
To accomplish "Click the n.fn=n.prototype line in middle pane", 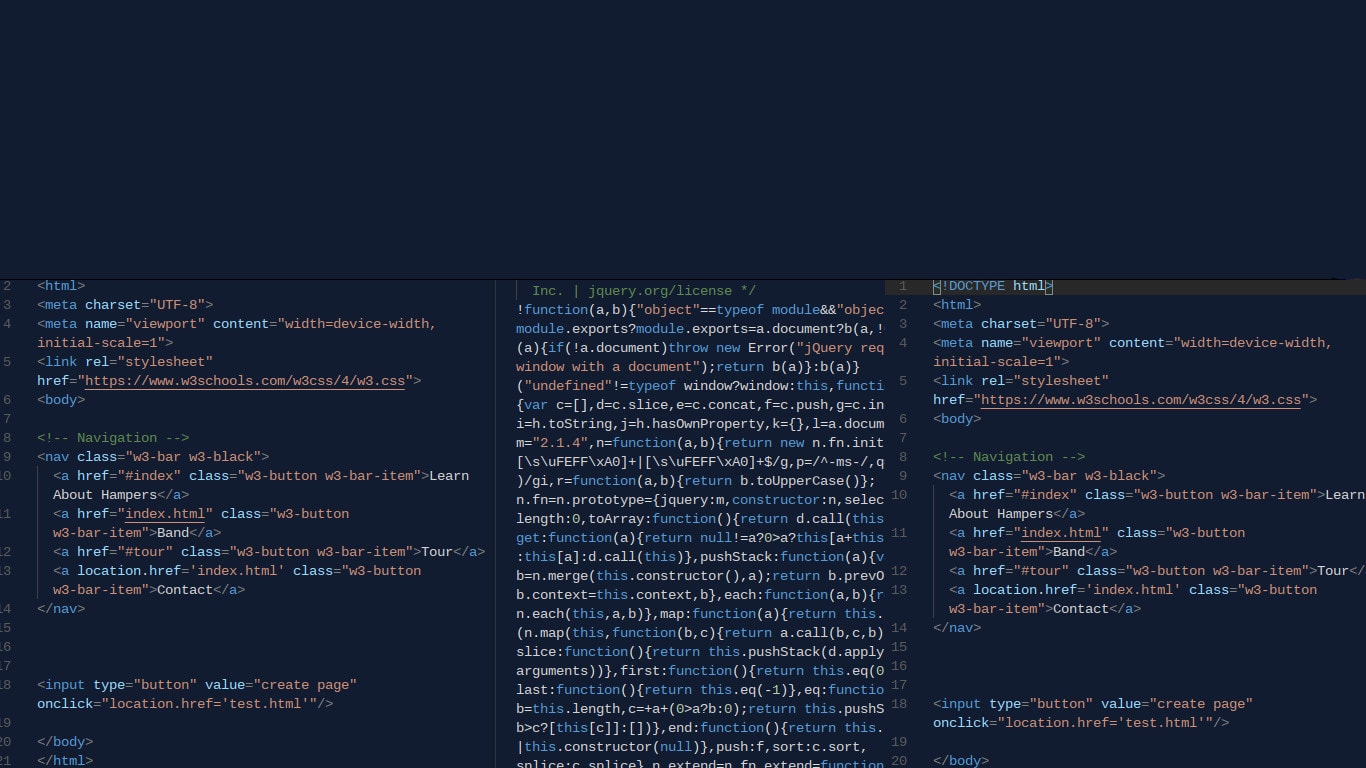I will coord(700,500).
